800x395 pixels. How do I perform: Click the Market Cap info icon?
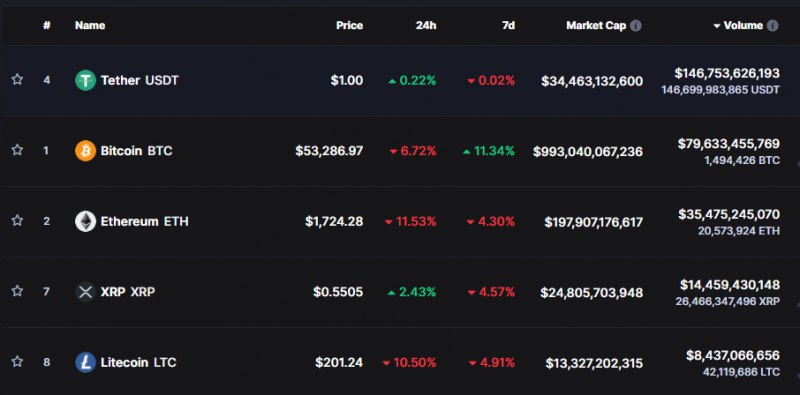[635, 26]
